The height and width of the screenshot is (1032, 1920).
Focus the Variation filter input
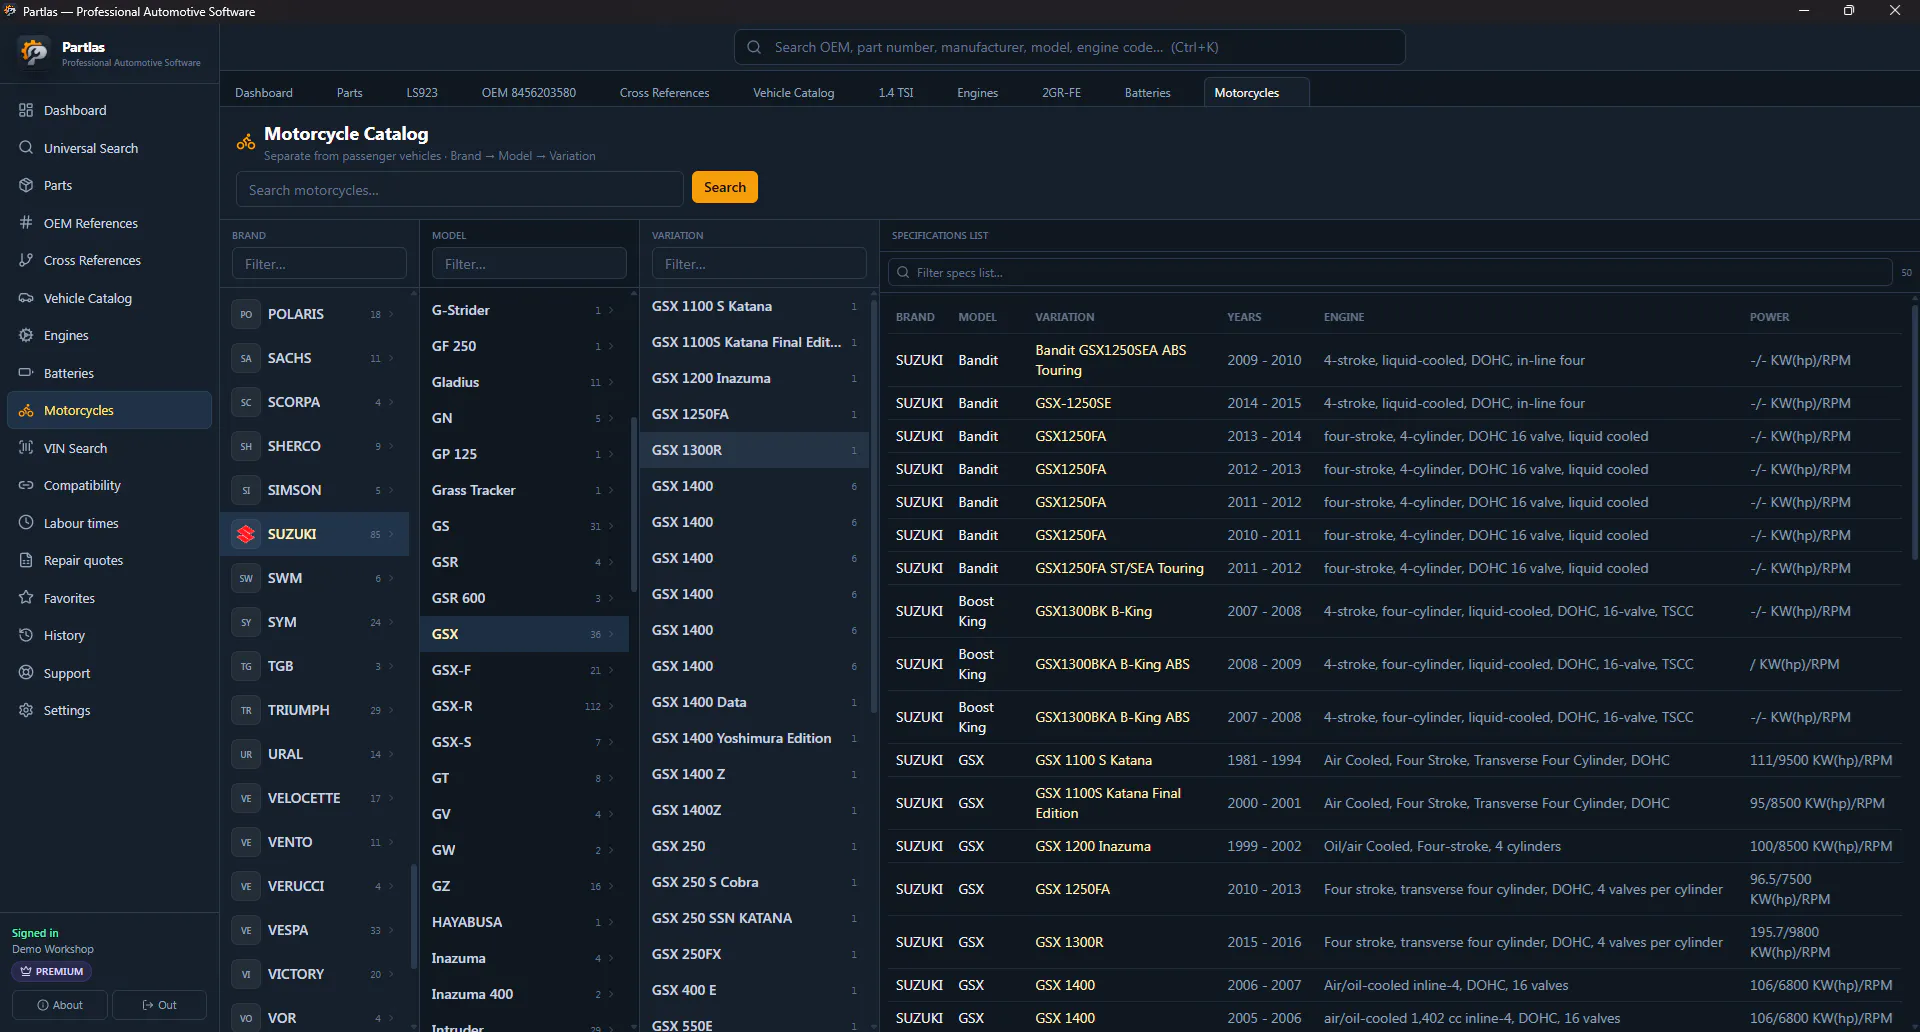[759, 264]
